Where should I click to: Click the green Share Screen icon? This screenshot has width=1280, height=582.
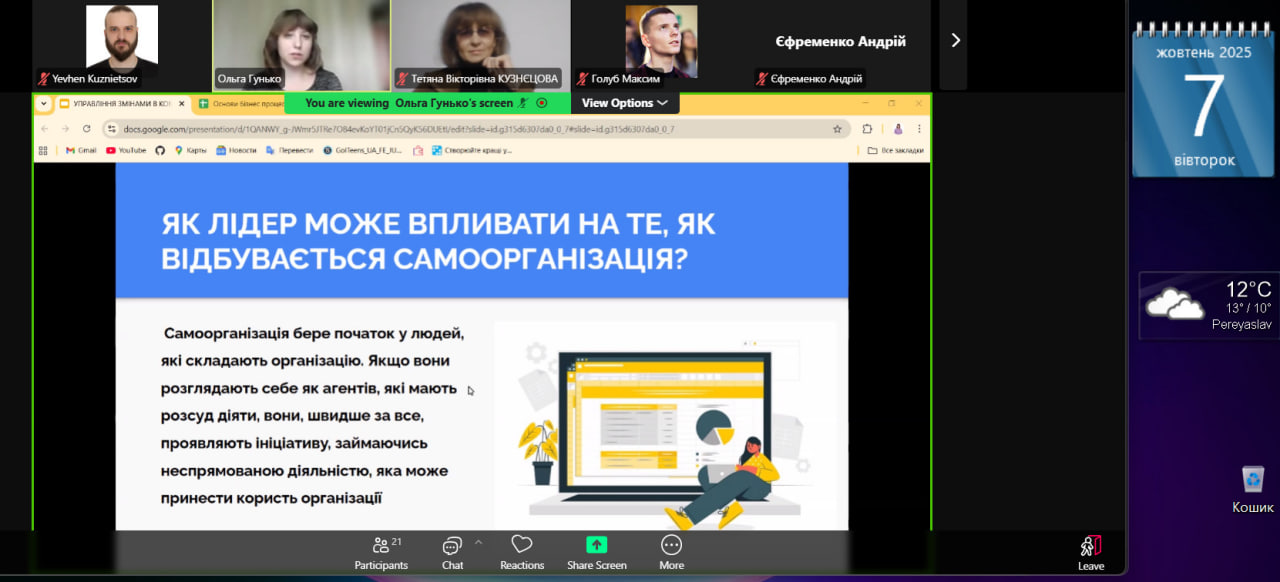[x=596, y=545]
